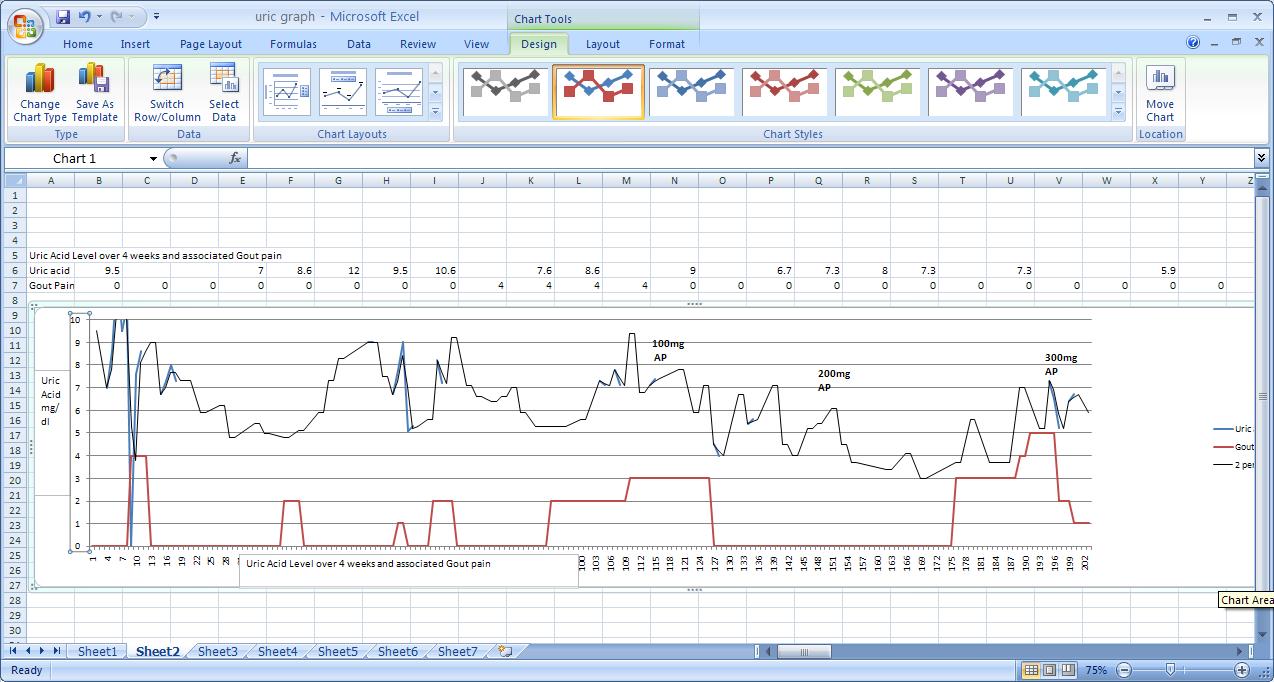This screenshot has height=682, width=1274.
Task: Open the Name Box dropdown
Action: [x=153, y=158]
